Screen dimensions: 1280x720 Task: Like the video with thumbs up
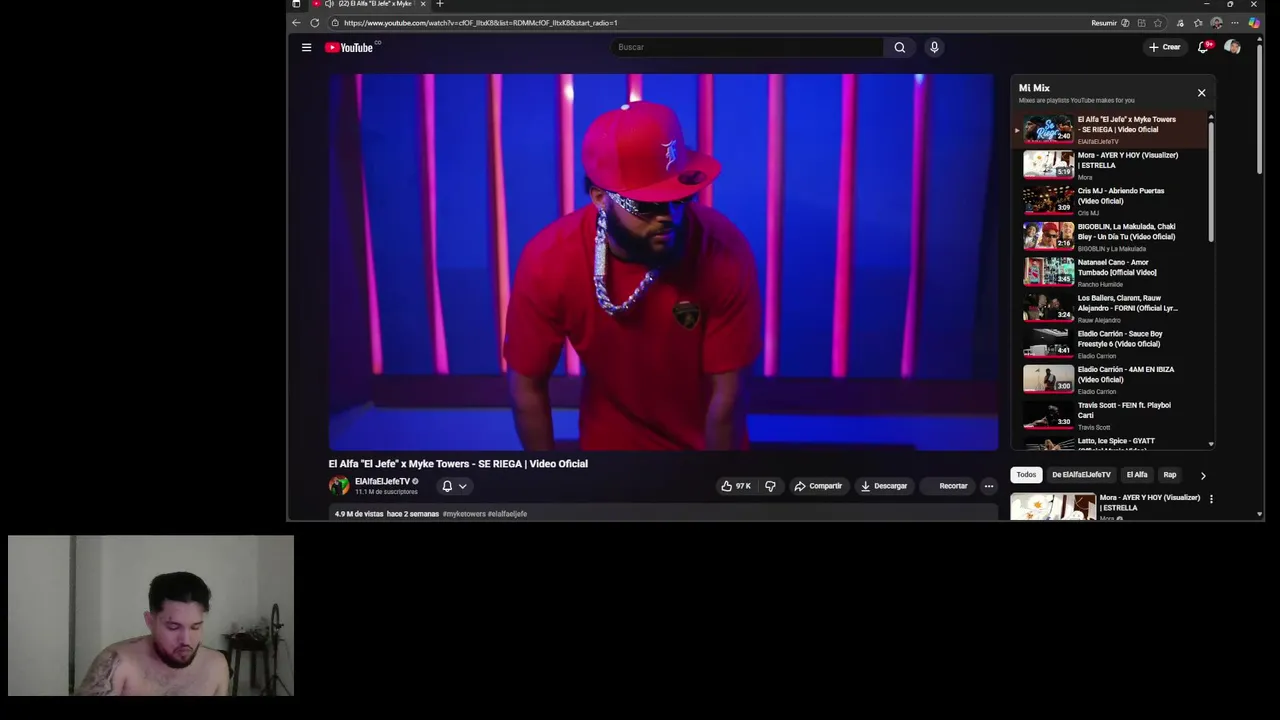pos(736,486)
